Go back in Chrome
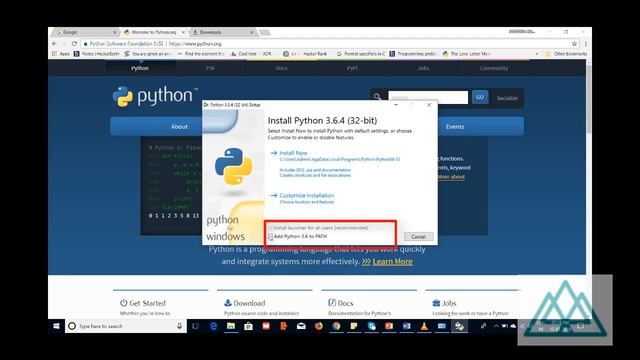The width and height of the screenshot is (640, 360). (55, 43)
